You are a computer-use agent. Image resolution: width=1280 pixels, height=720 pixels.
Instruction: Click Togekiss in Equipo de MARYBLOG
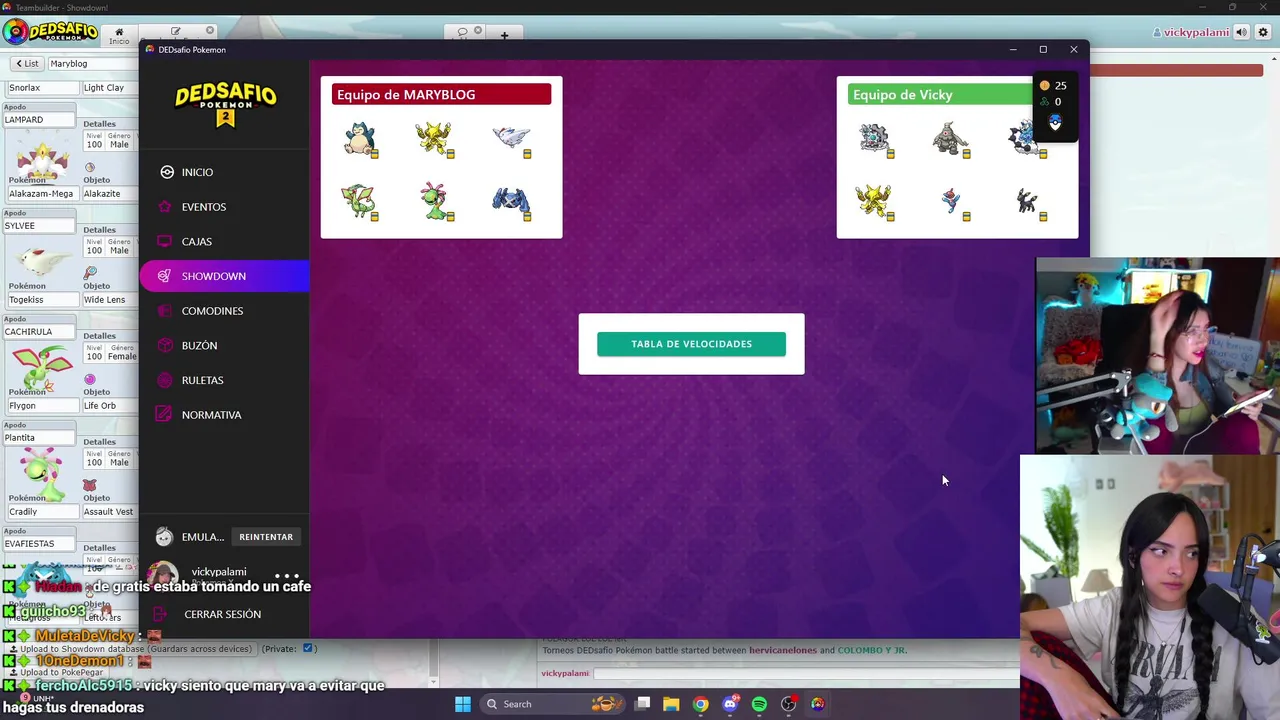coord(511,139)
